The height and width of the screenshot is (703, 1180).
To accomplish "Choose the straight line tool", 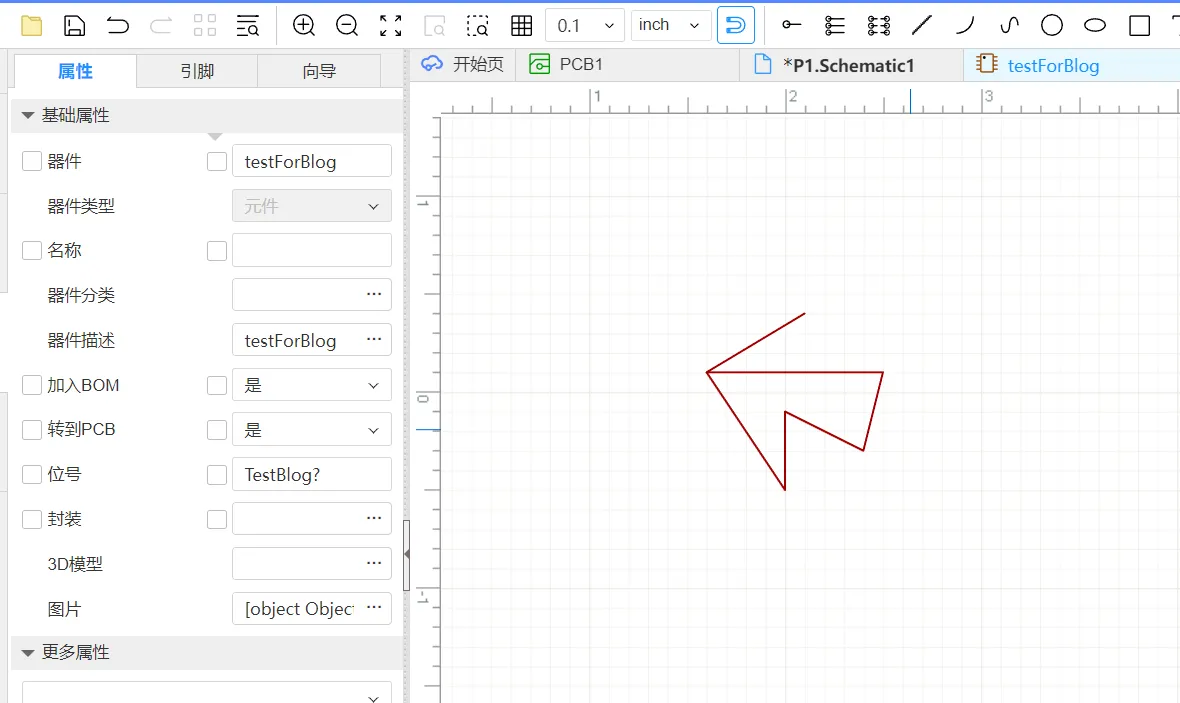I will point(922,26).
